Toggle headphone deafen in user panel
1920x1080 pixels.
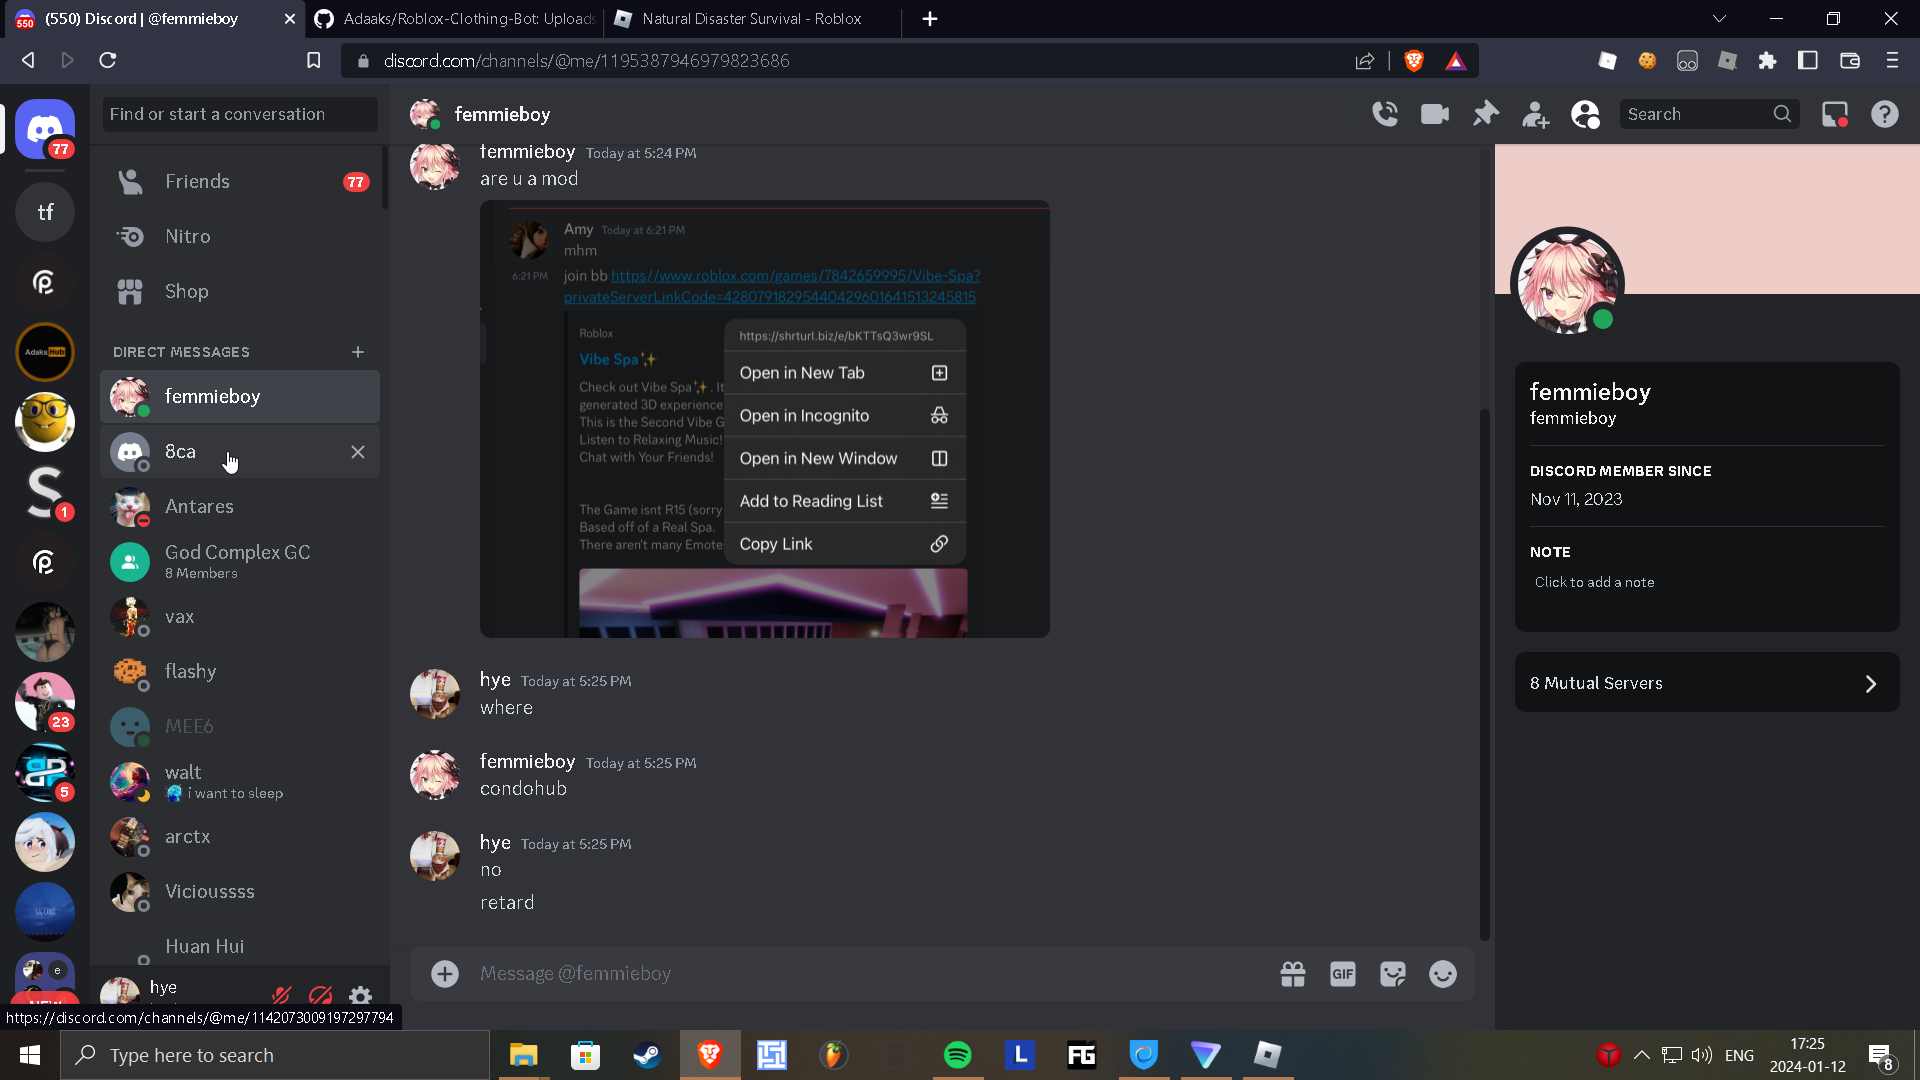coord(321,996)
